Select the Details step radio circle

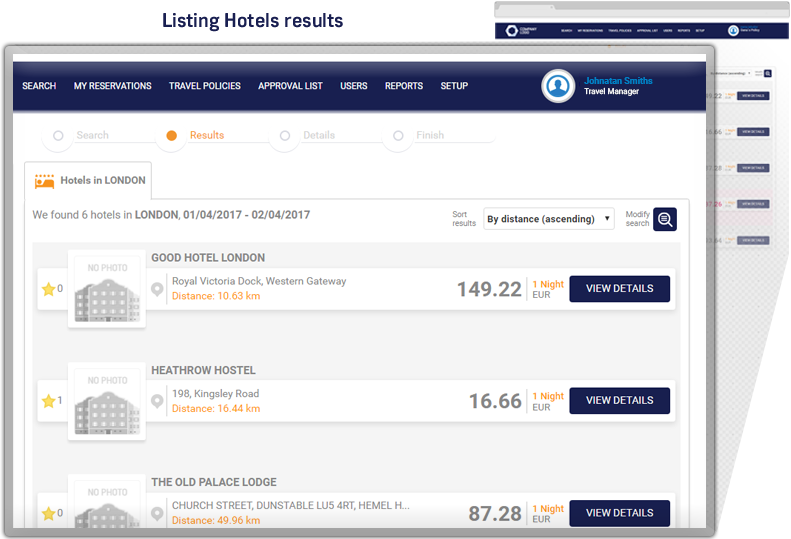tap(285, 136)
